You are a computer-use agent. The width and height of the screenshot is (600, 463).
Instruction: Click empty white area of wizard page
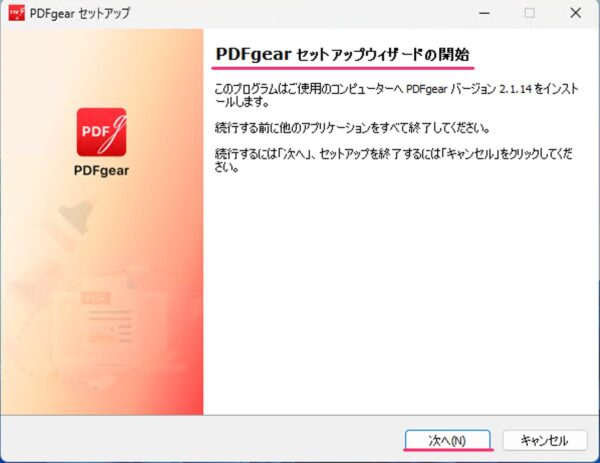(x=400, y=300)
